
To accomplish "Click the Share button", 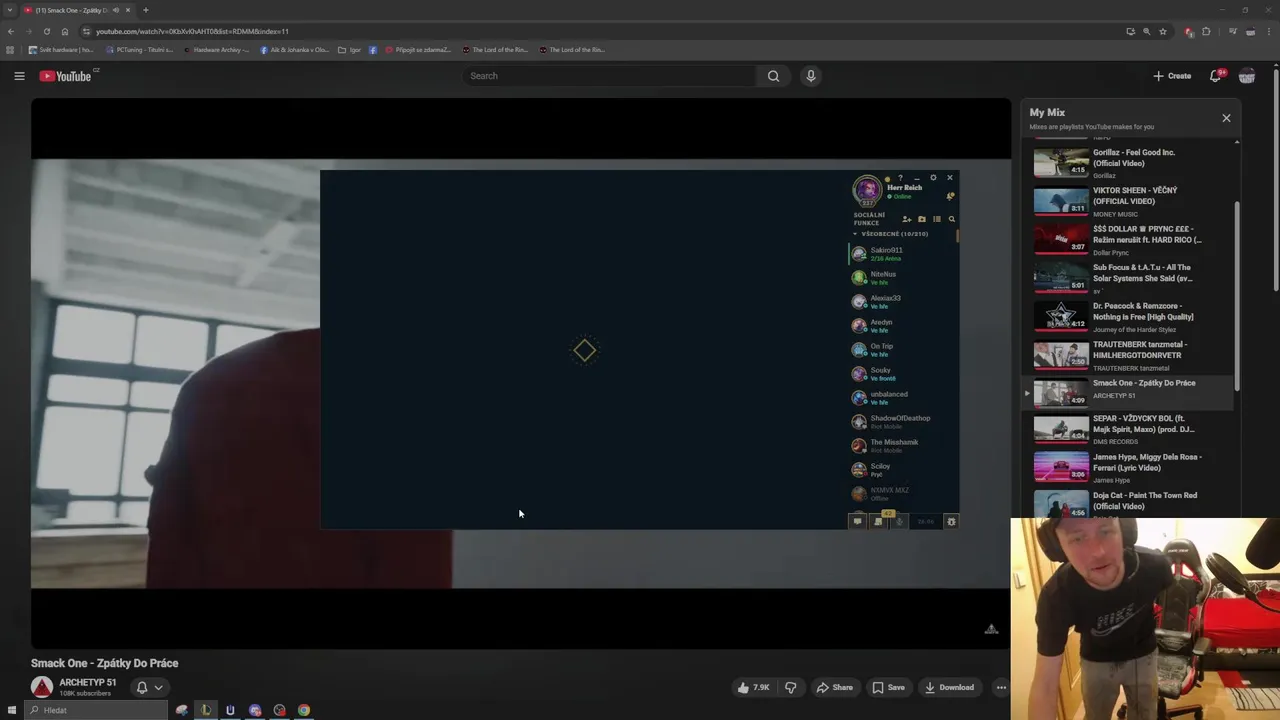I will pos(835,687).
